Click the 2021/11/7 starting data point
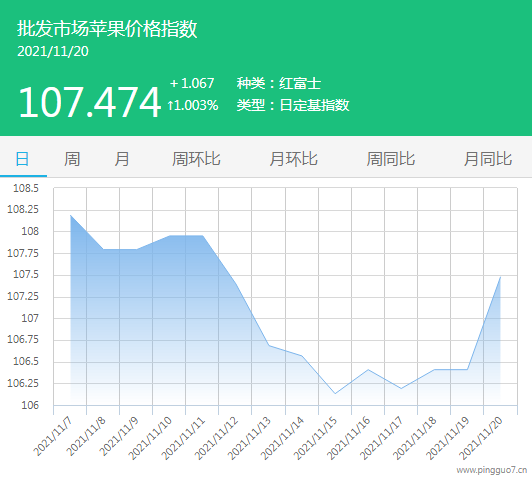The height and width of the screenshot is (480, 532). (70, 215)
